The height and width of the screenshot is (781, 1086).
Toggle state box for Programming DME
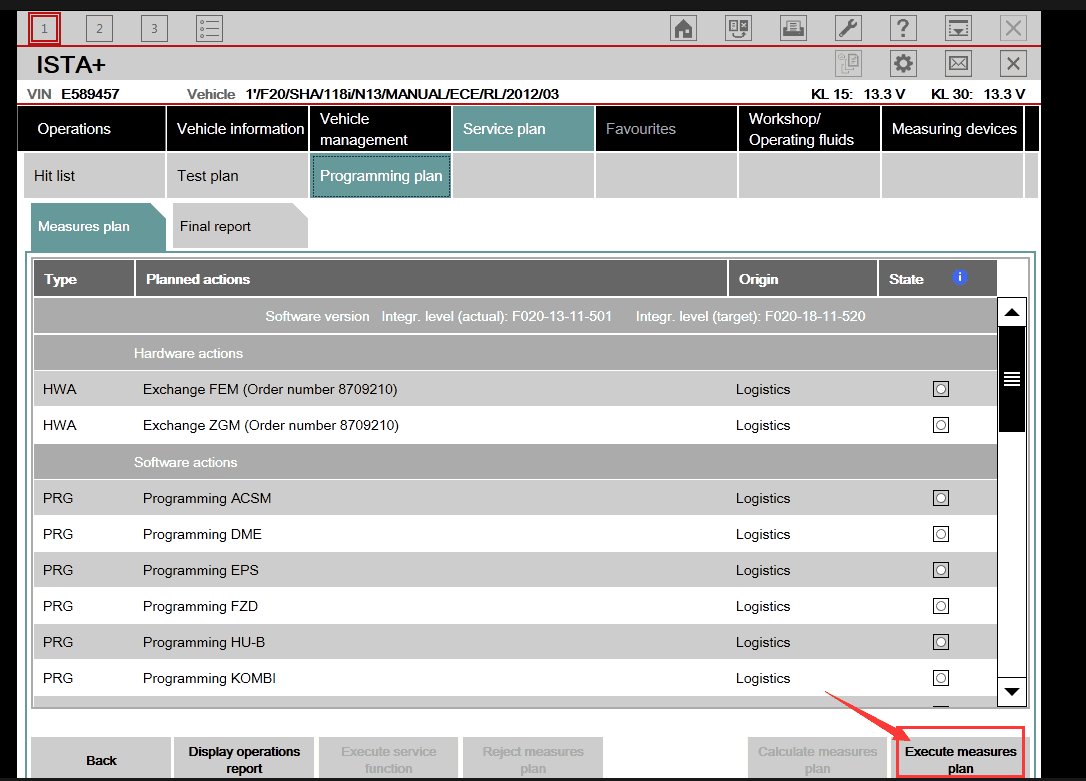click(941, 534)
